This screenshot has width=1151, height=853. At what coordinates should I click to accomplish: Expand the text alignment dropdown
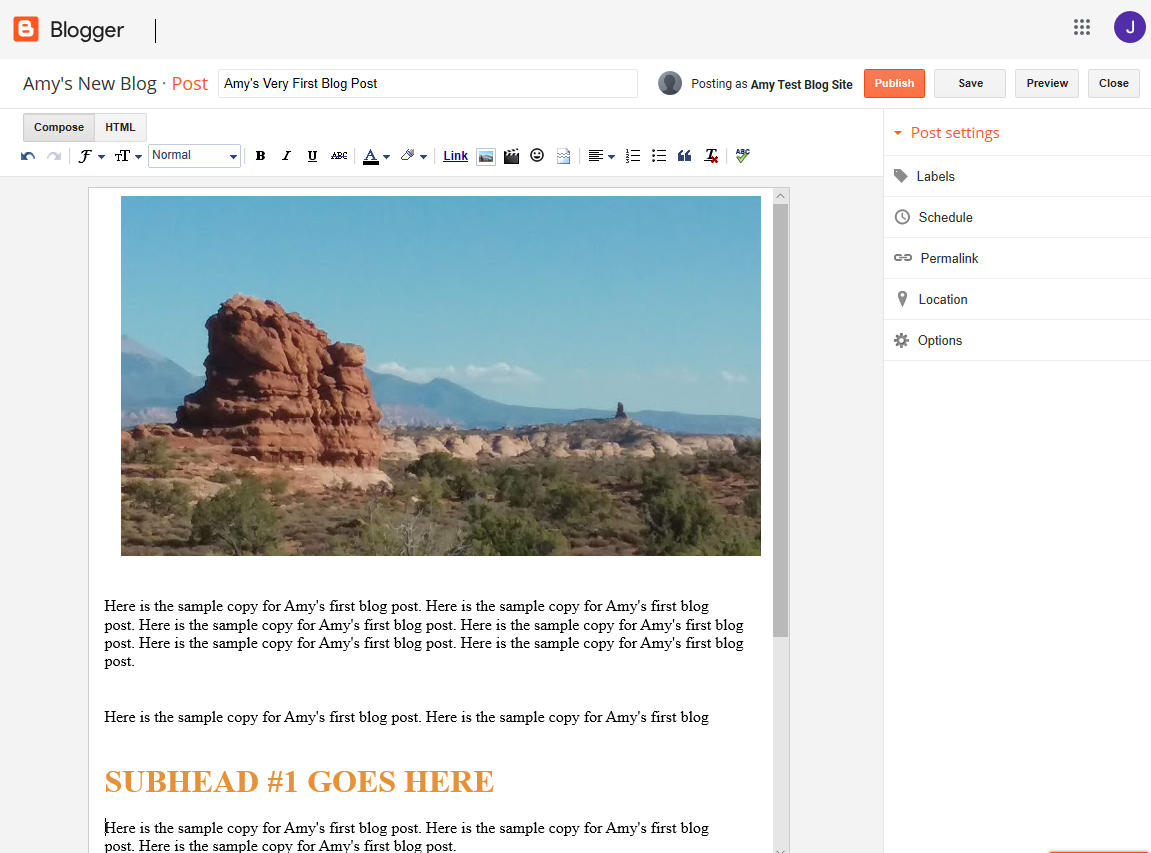(601, 156)
